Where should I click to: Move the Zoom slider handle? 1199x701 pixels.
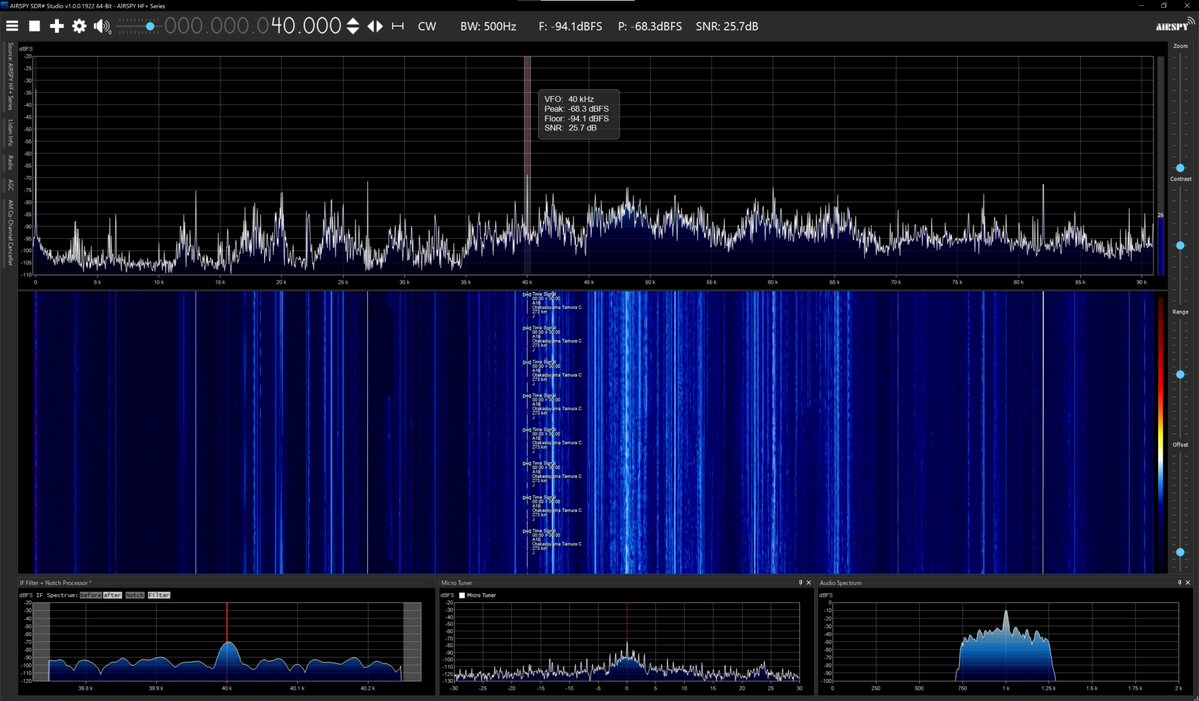(1180, 167)
